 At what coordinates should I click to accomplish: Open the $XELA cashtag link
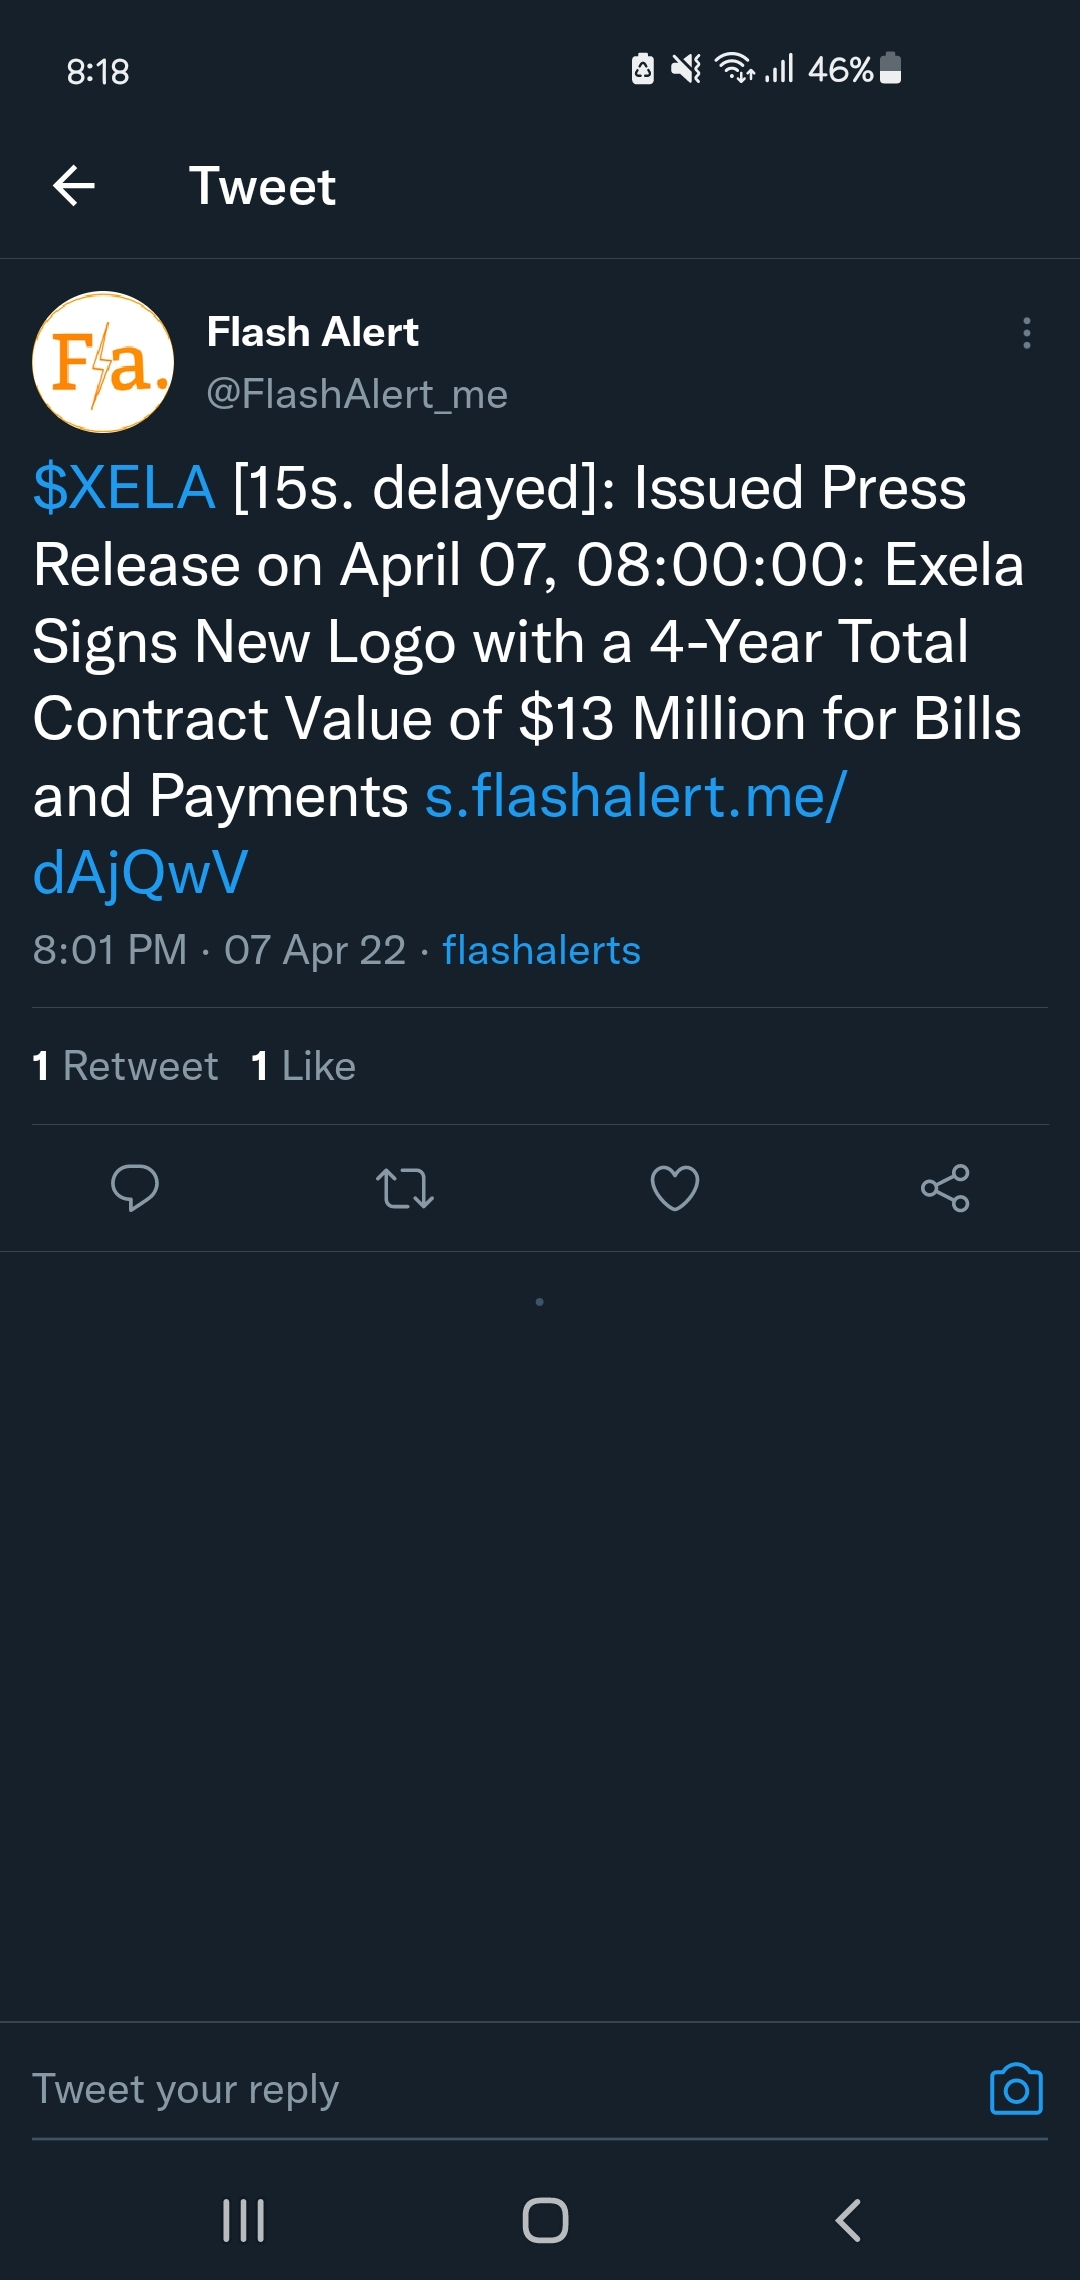tap(124, 488)
